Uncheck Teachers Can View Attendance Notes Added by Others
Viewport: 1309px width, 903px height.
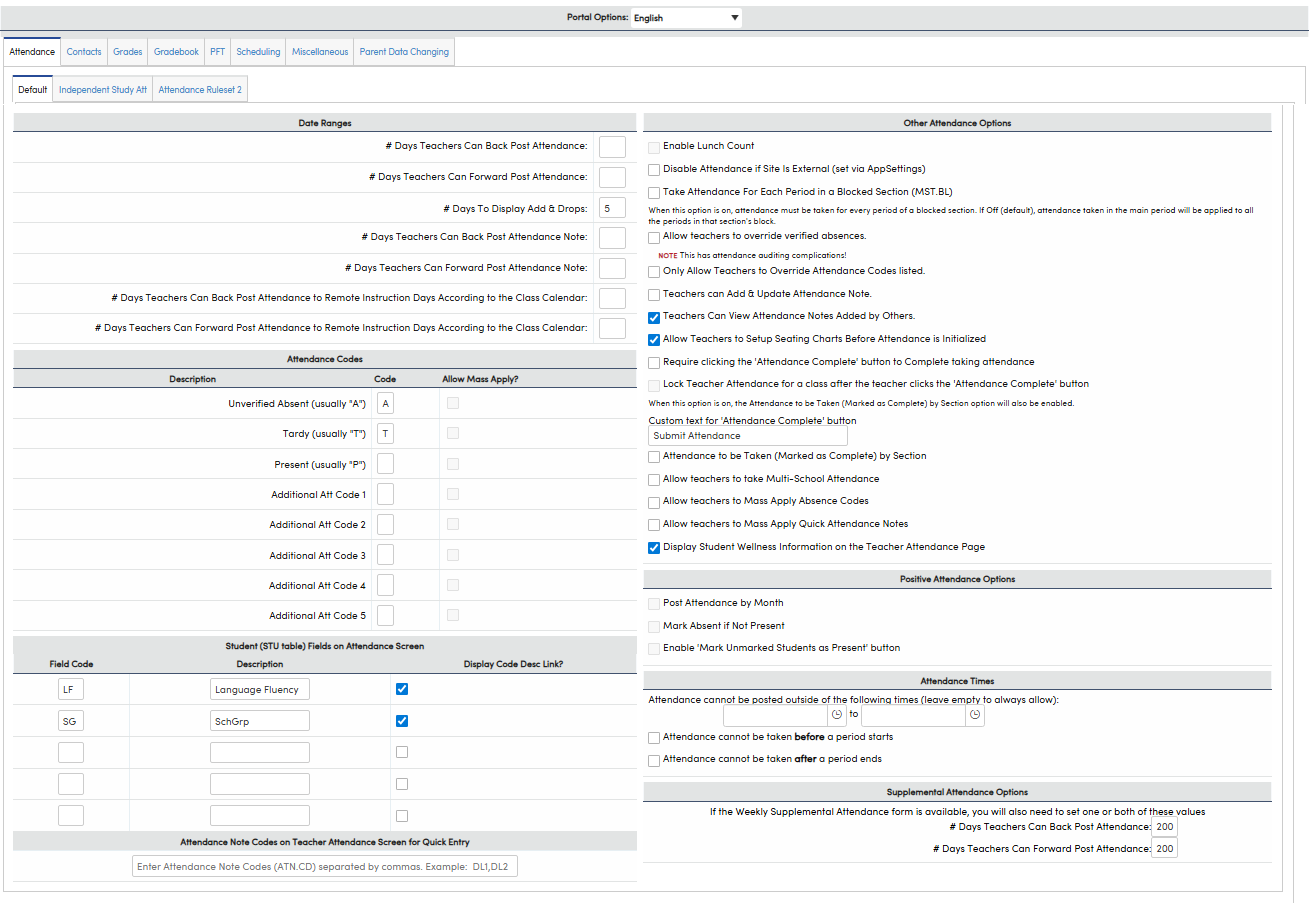[x=654, y=317]
